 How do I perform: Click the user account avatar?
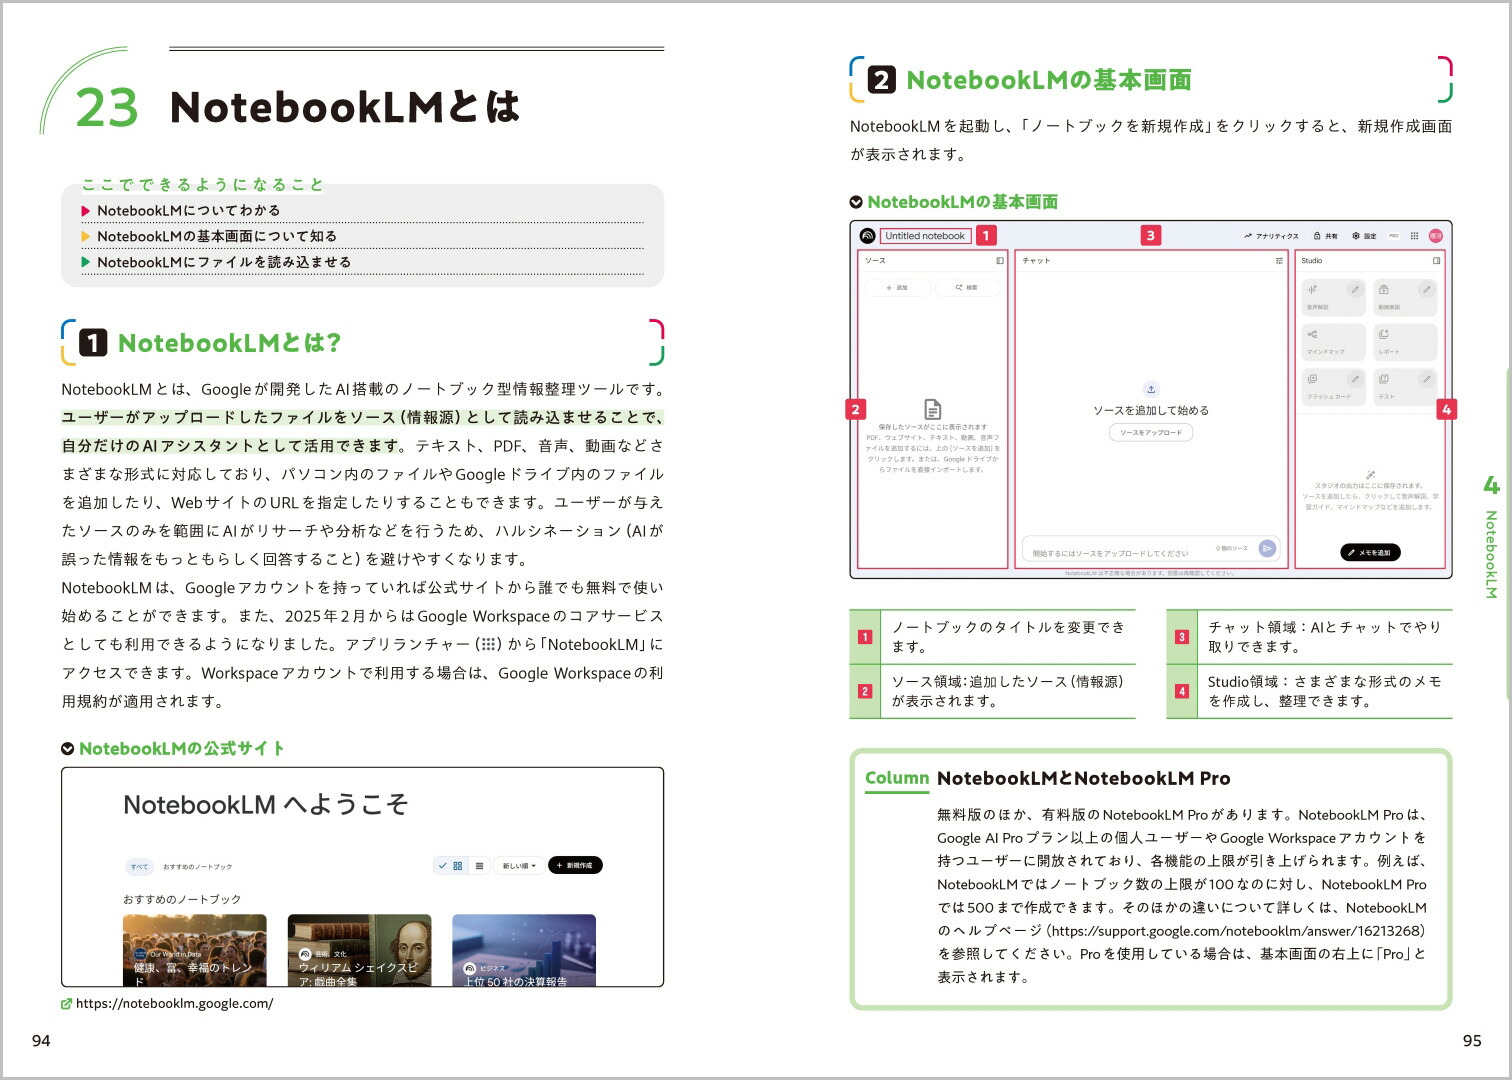(1435, 236)
